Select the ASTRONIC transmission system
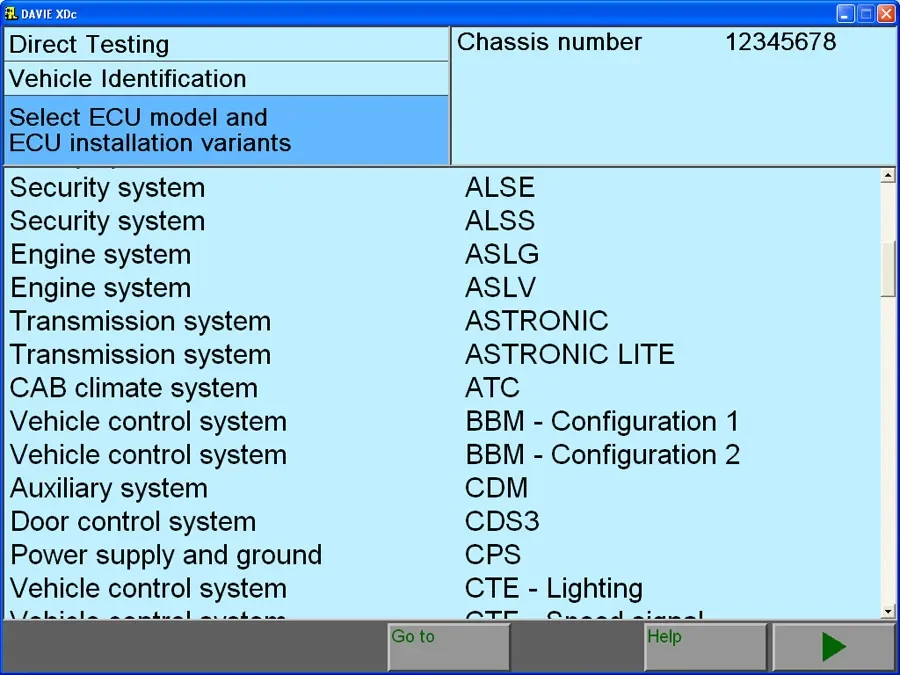The height and width of the screenshot is (675, 900). coord(536,321)
